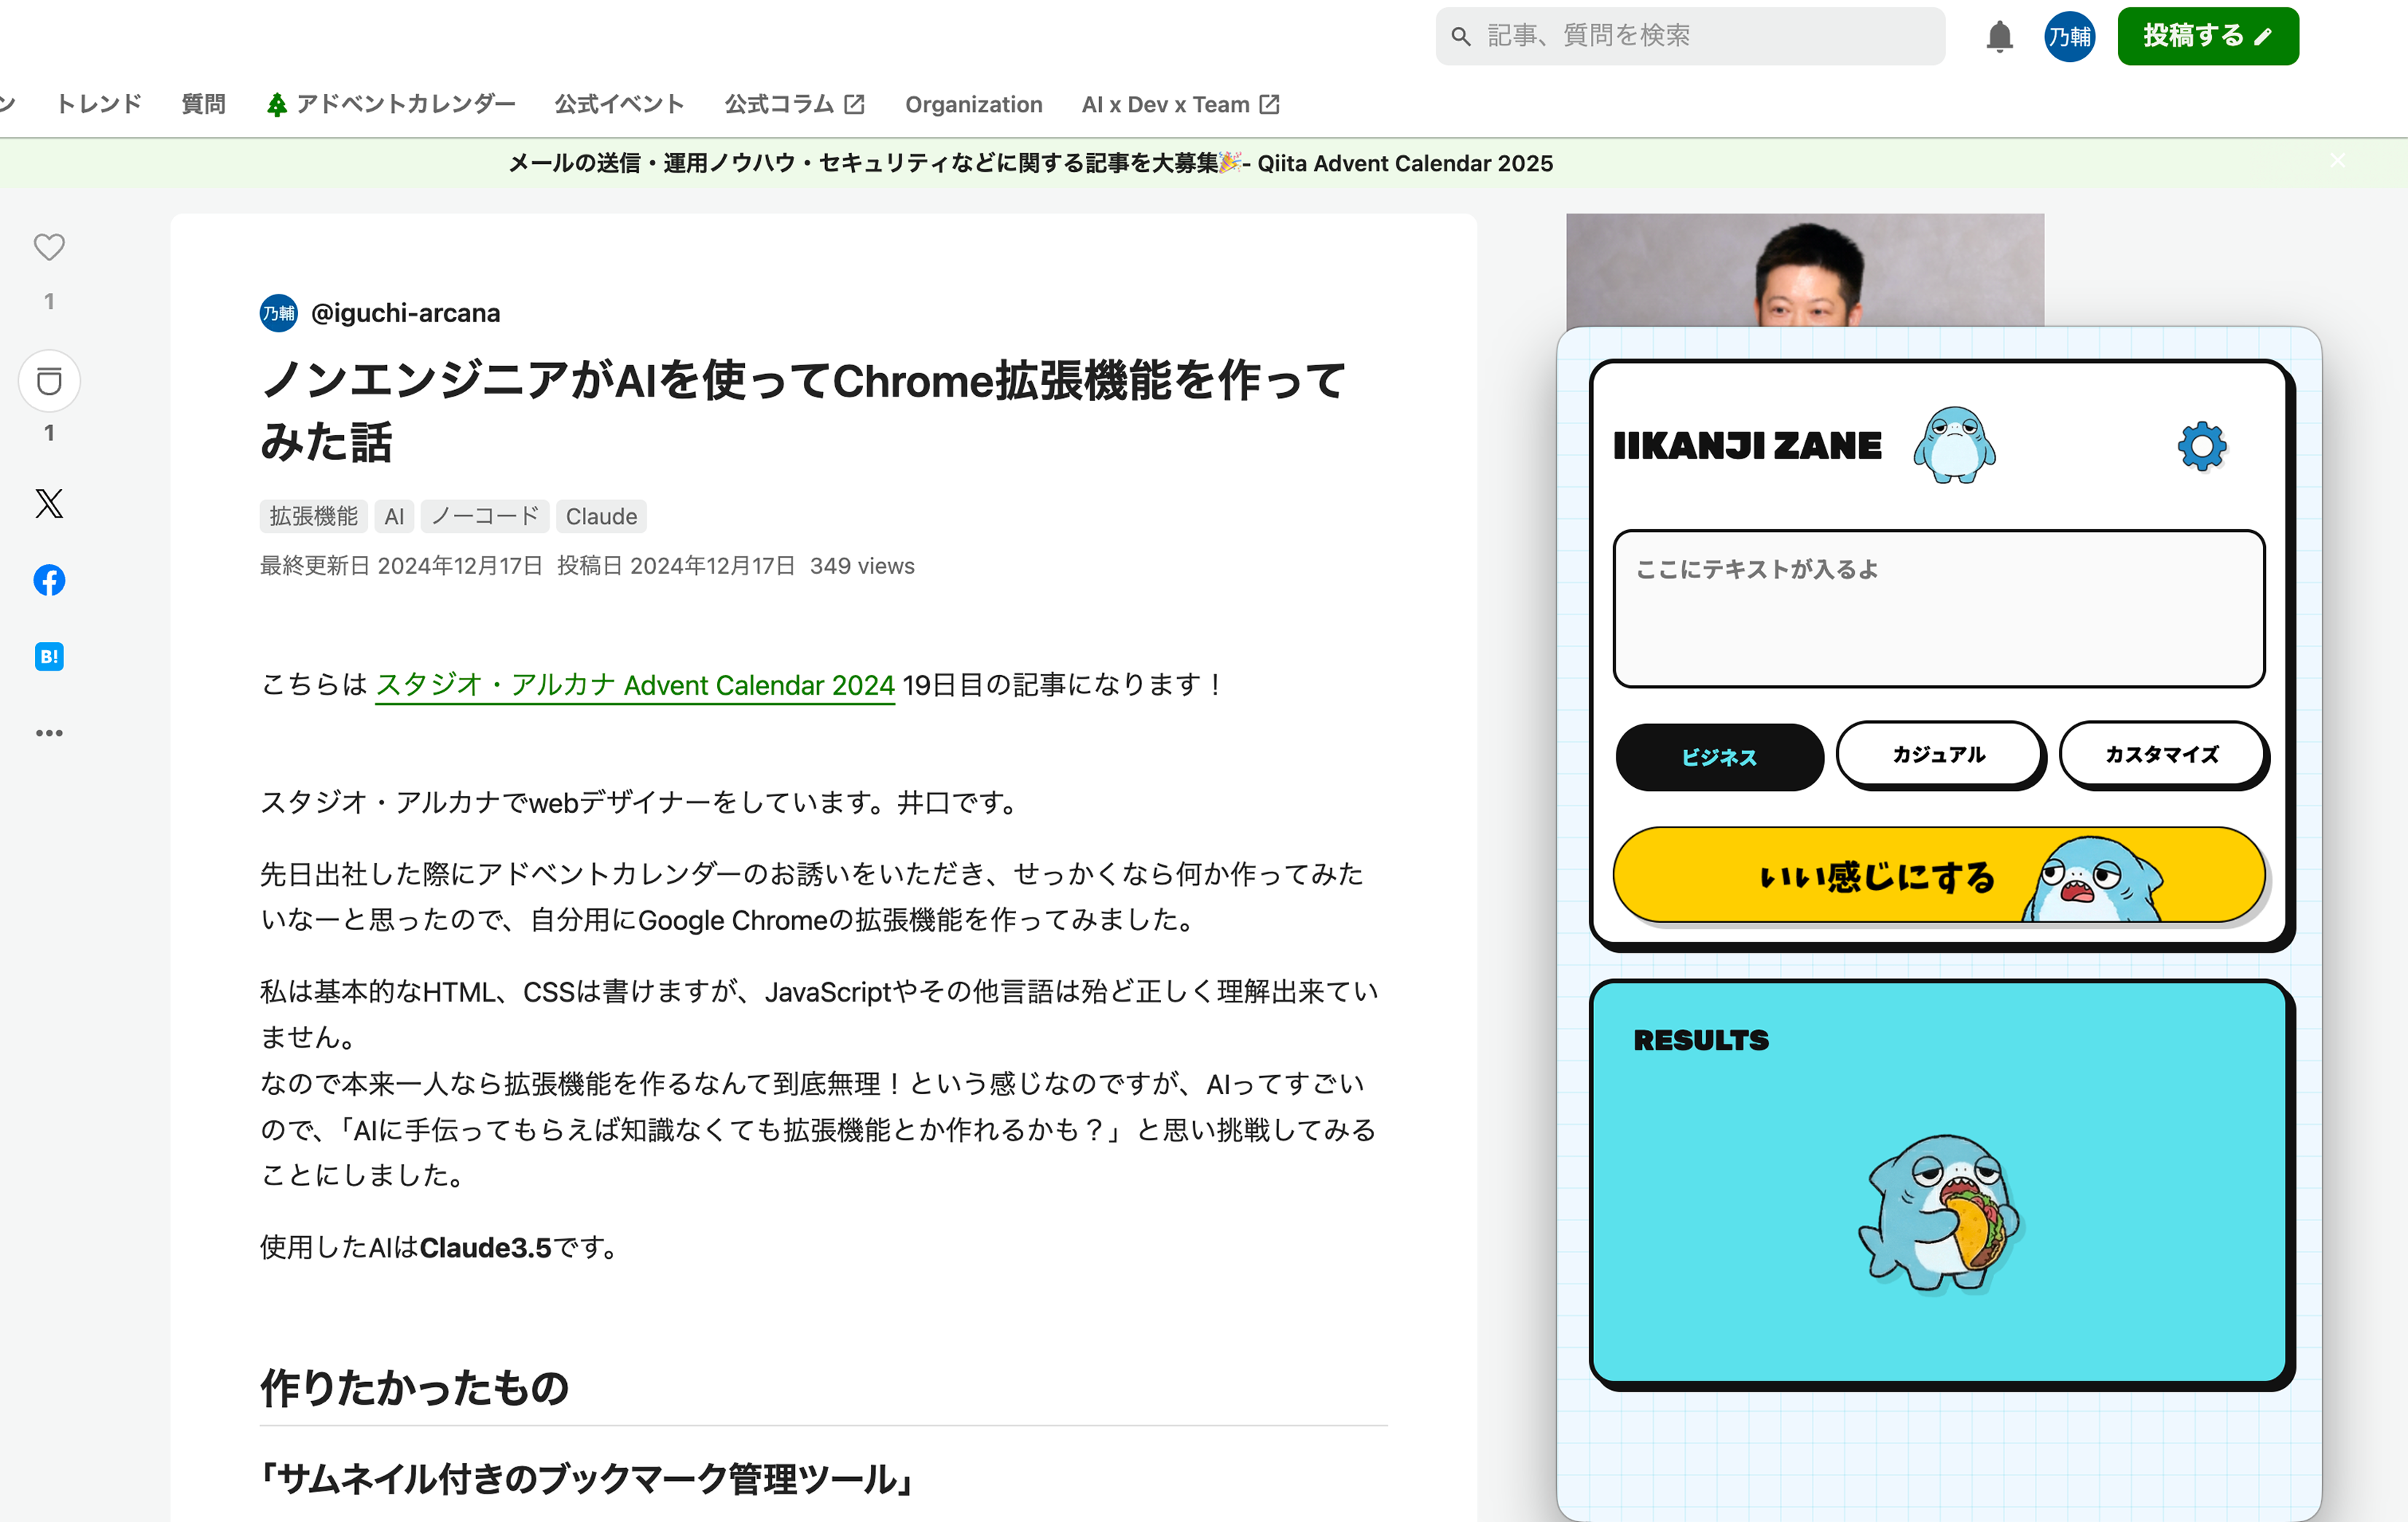
Task: Open settings gear in IIKANJI ZANE popup
Action: (2201, 446)
